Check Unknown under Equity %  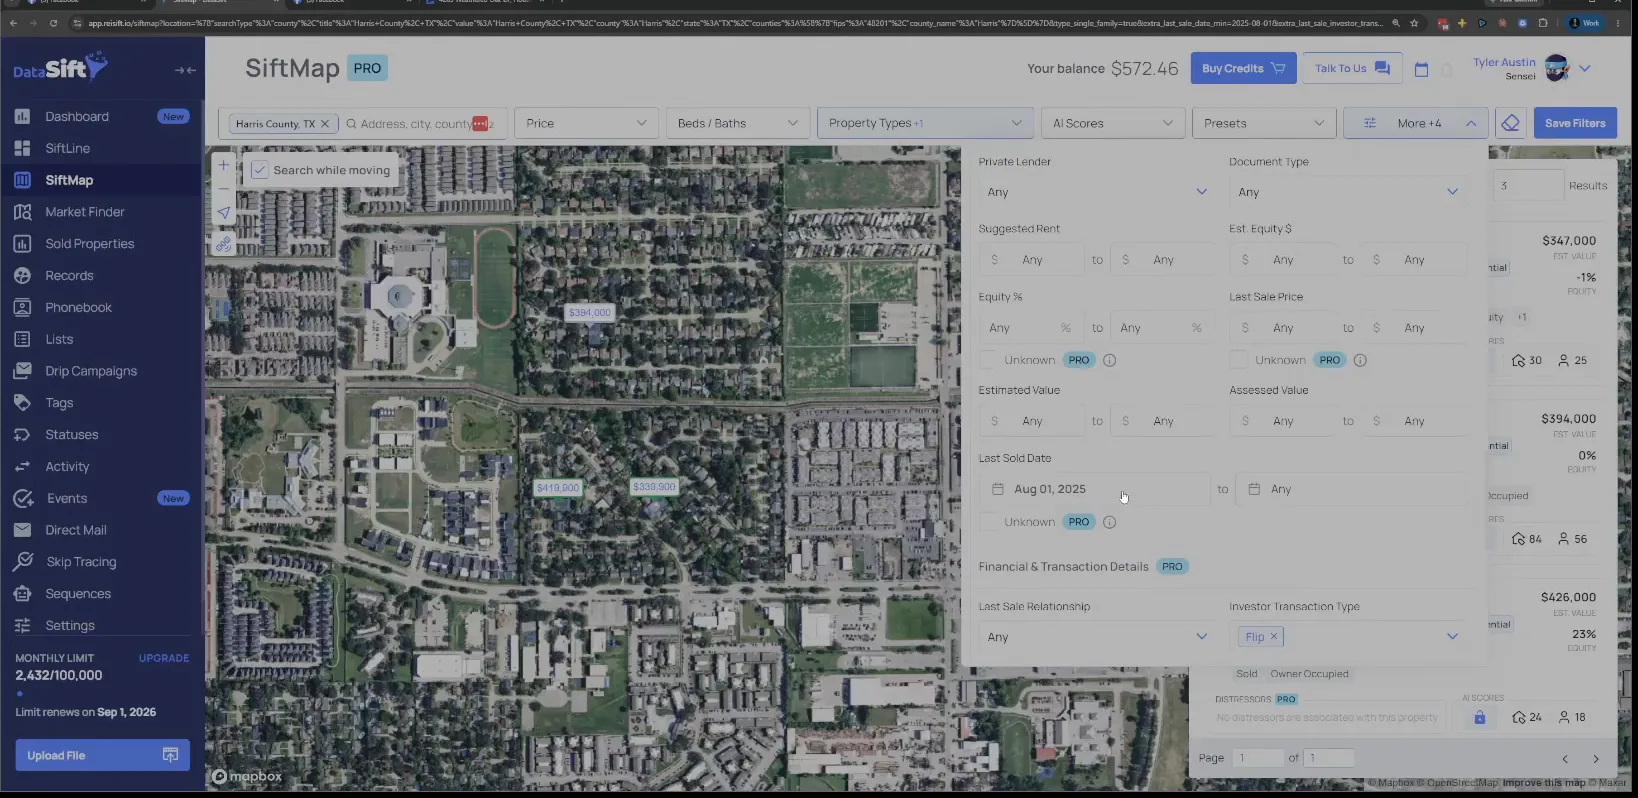988,360
